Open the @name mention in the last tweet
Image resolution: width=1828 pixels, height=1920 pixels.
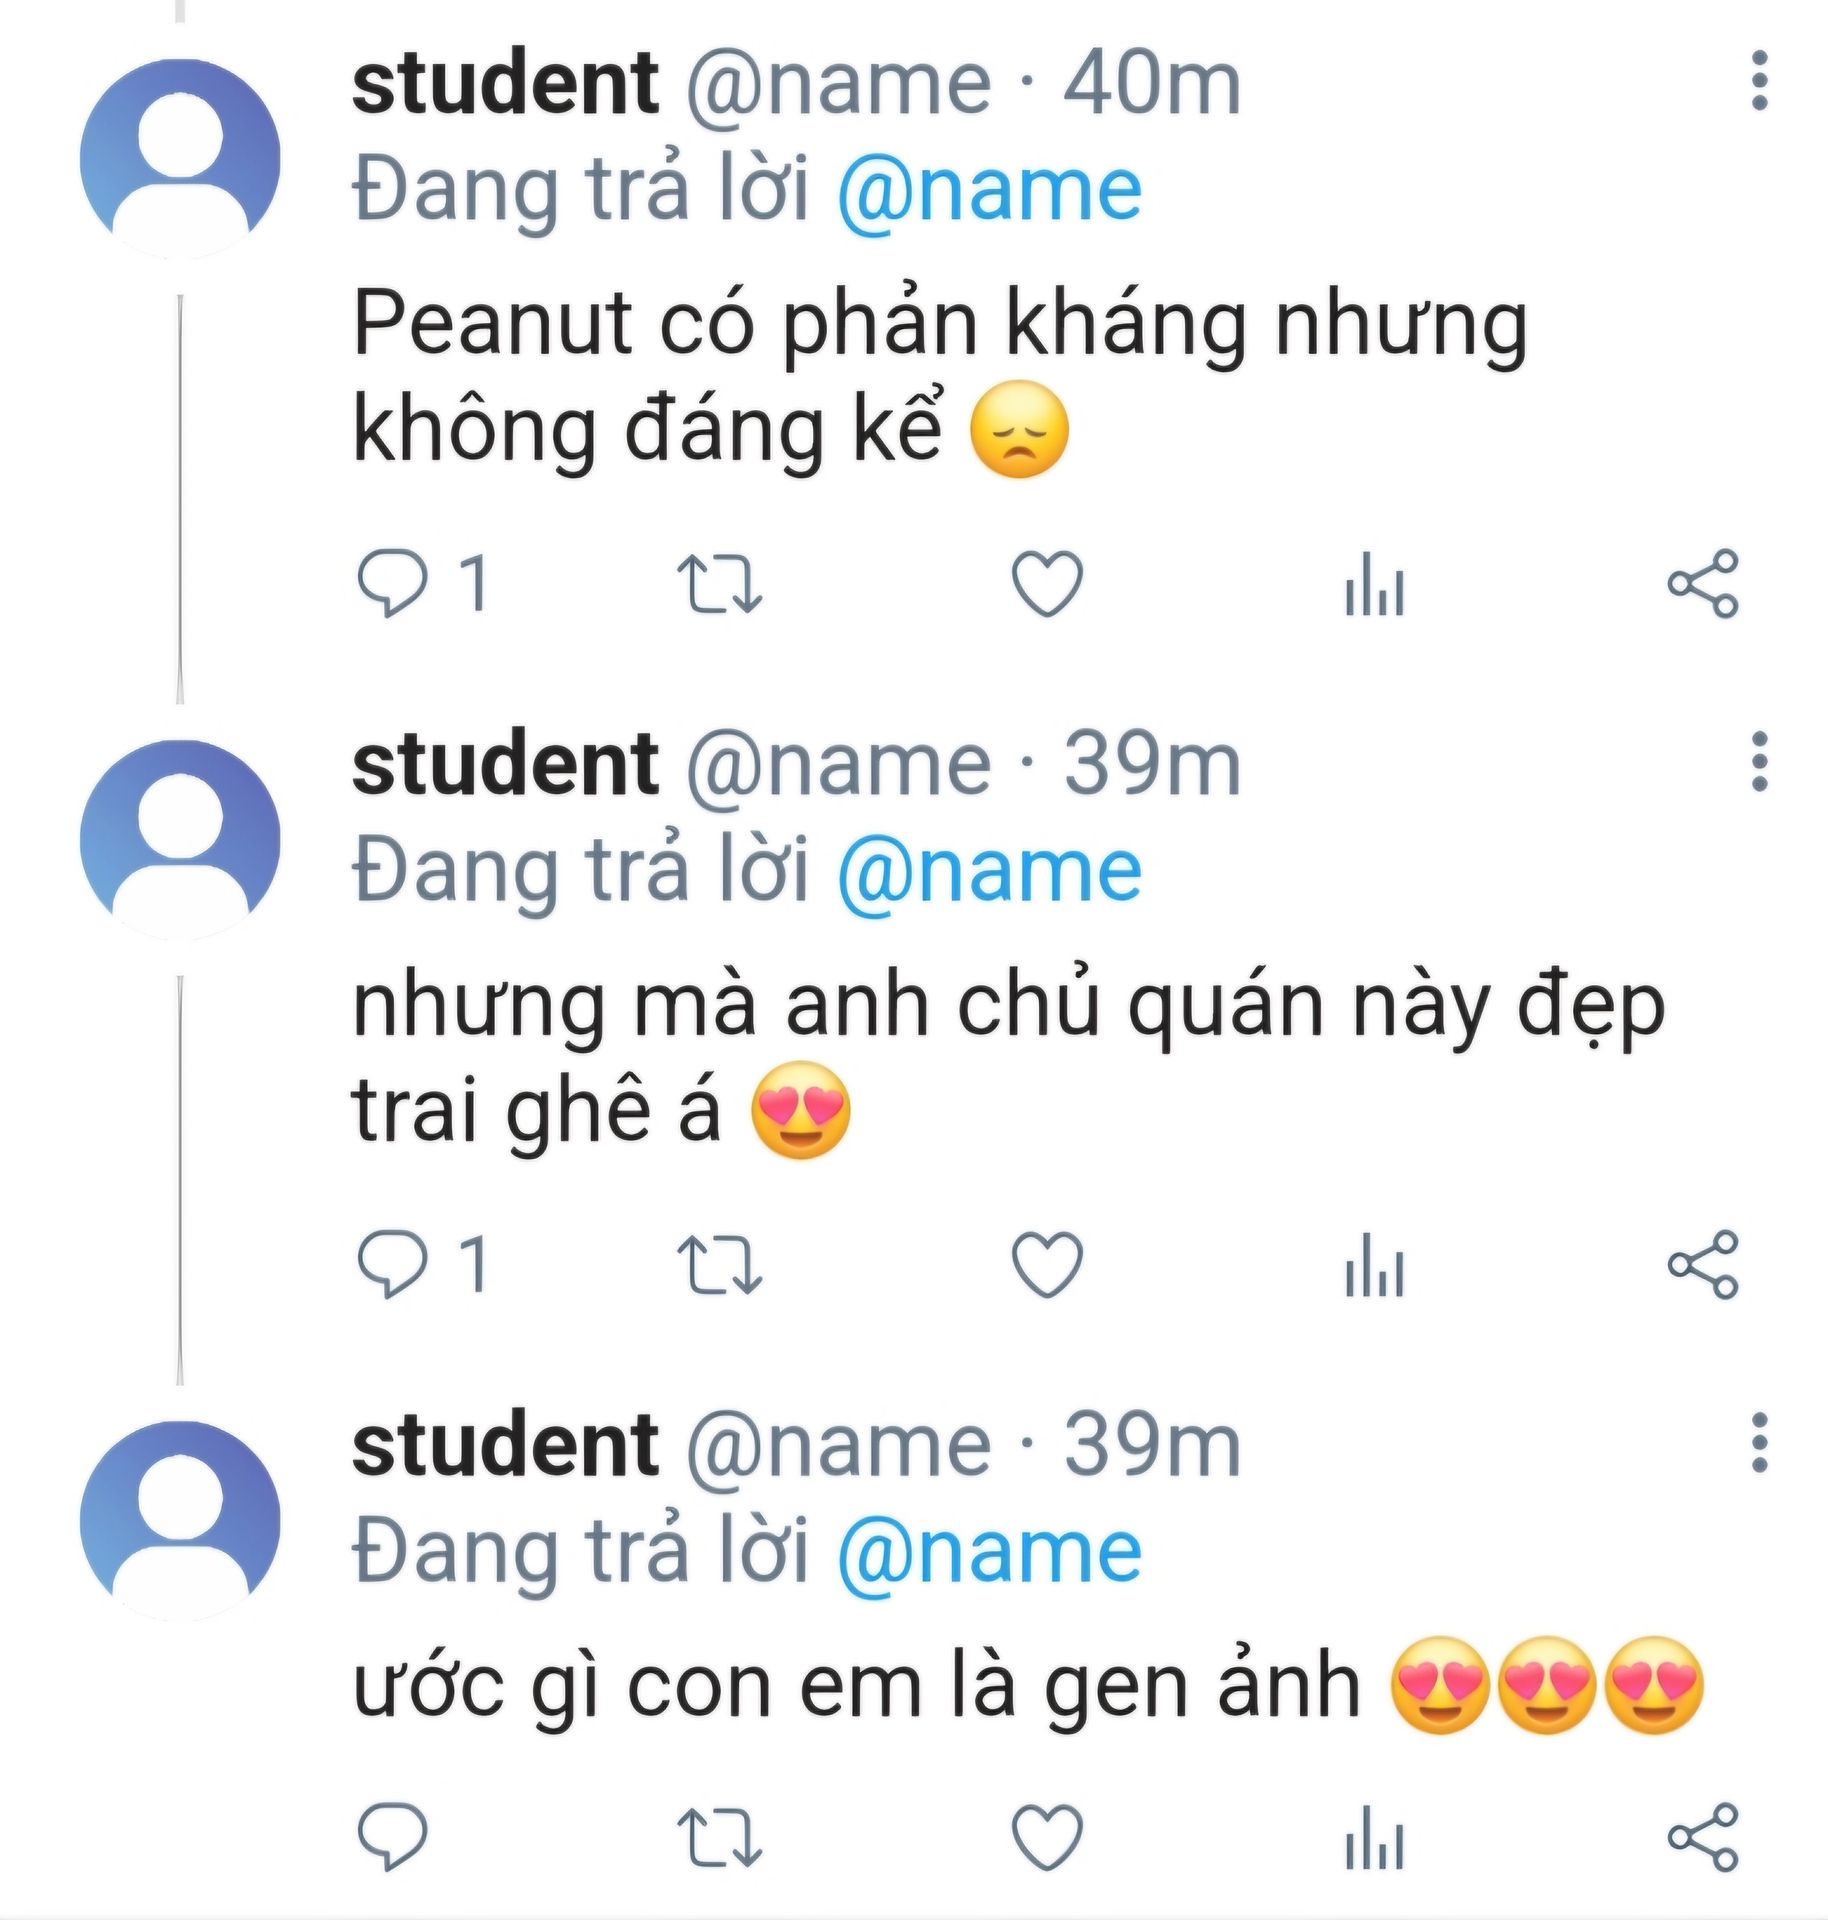[989, 1552]
